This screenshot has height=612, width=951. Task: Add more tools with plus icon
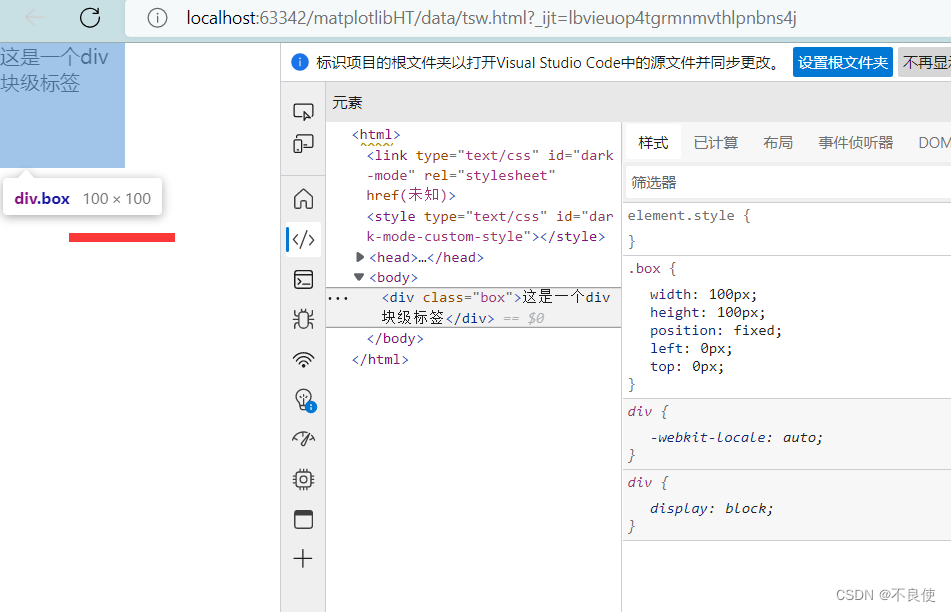coord(303,559)
